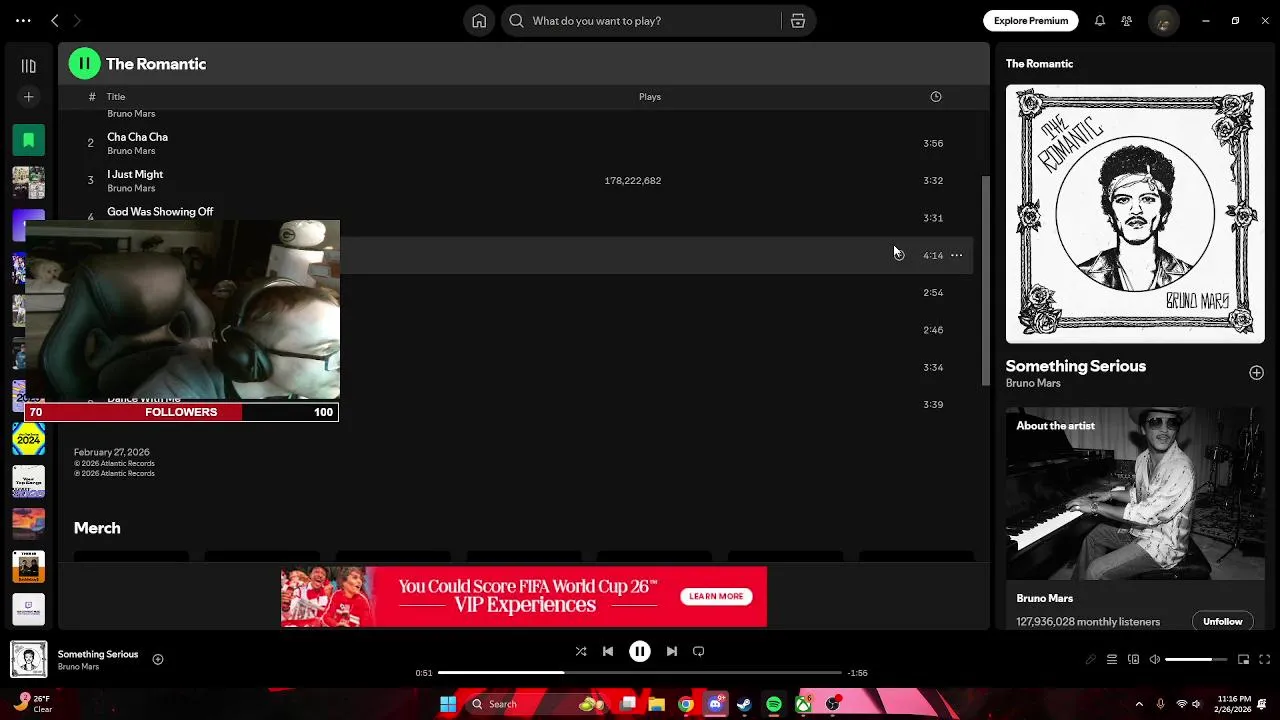Open the user profile avatar menu
Viewport: 1280px width, 720px height.
pyautogui.click(x=1163, y=20)
